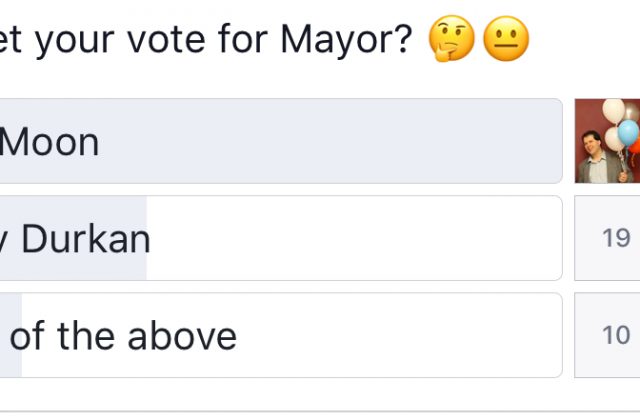The image size is (640, 420).
Task: Click the fully shaded Moon result bar
Action: tap(281, 141)
